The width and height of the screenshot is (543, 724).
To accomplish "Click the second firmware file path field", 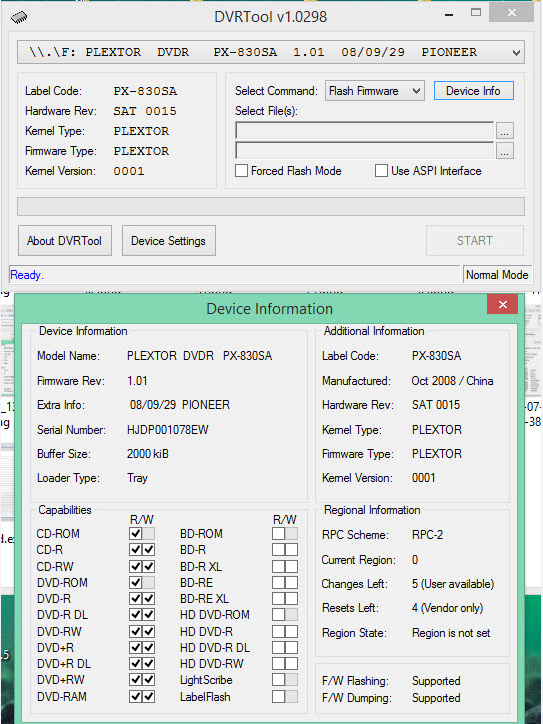I will pyautogui.click(x=364, y=151).
